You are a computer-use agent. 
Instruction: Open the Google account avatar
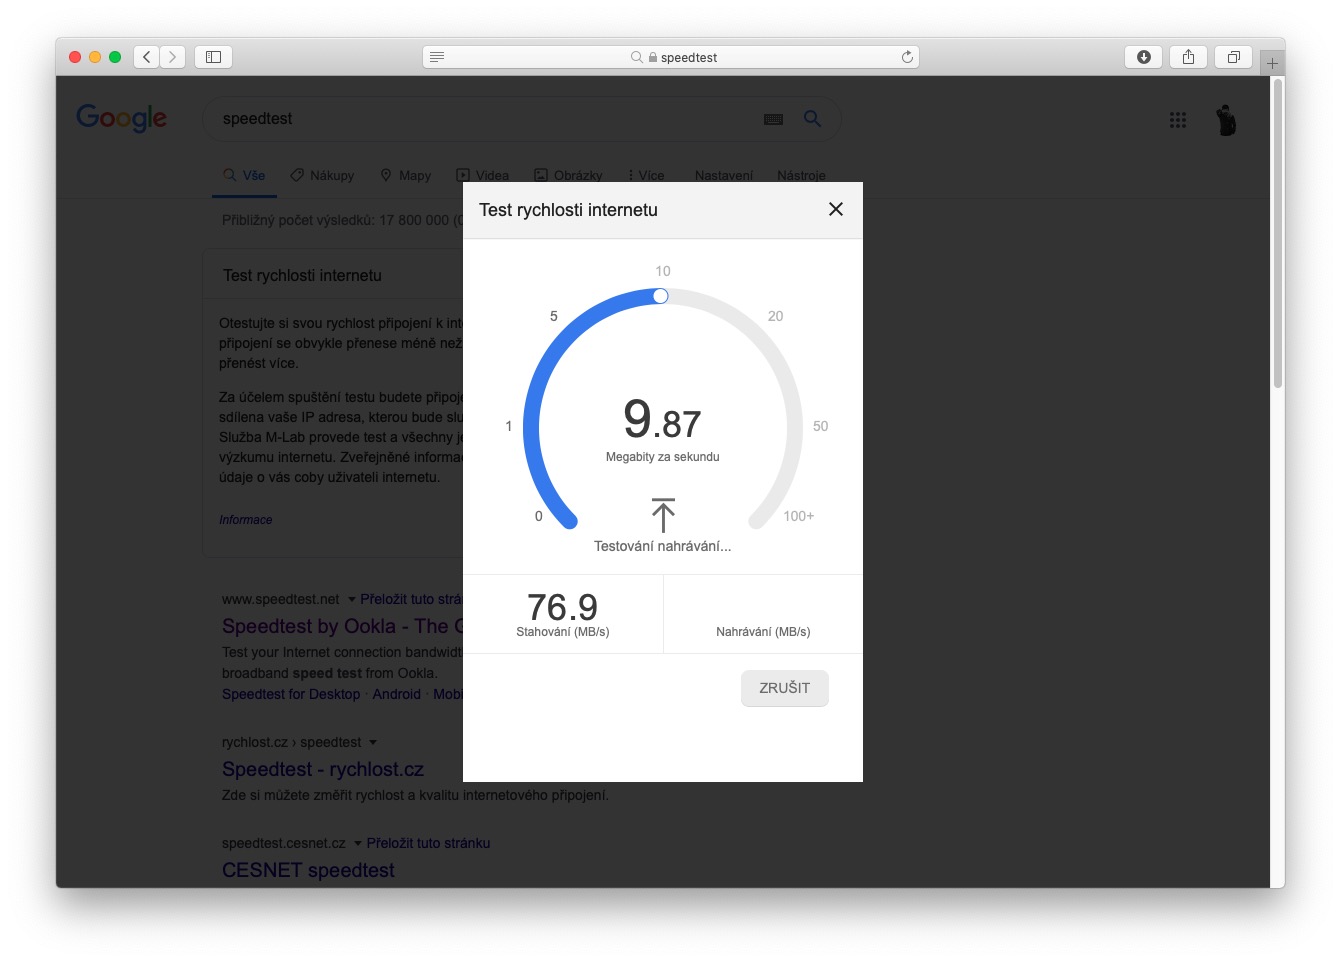(1226, 120)
